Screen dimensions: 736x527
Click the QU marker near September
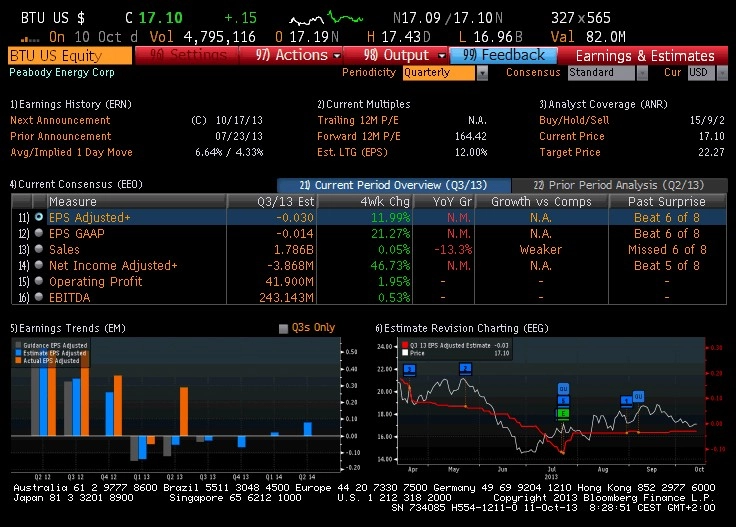pyautogui.click(x=638, y=397)
